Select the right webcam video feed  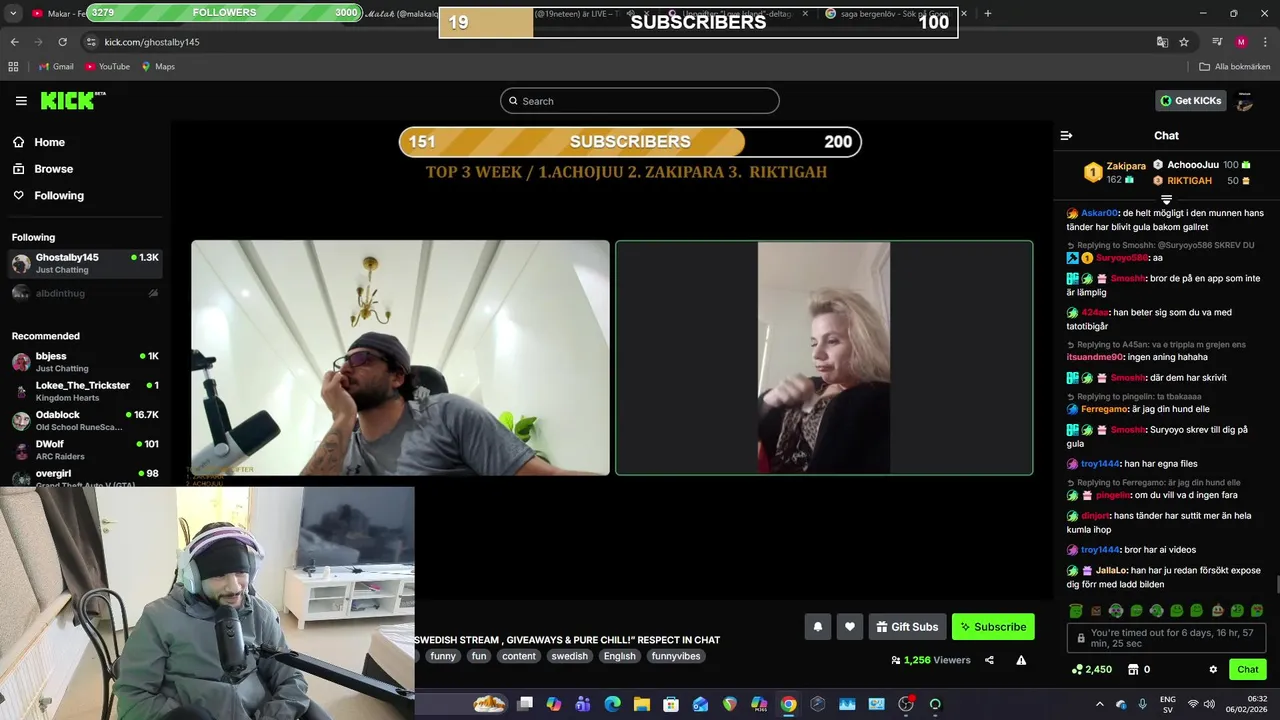(x=824, y=358)
